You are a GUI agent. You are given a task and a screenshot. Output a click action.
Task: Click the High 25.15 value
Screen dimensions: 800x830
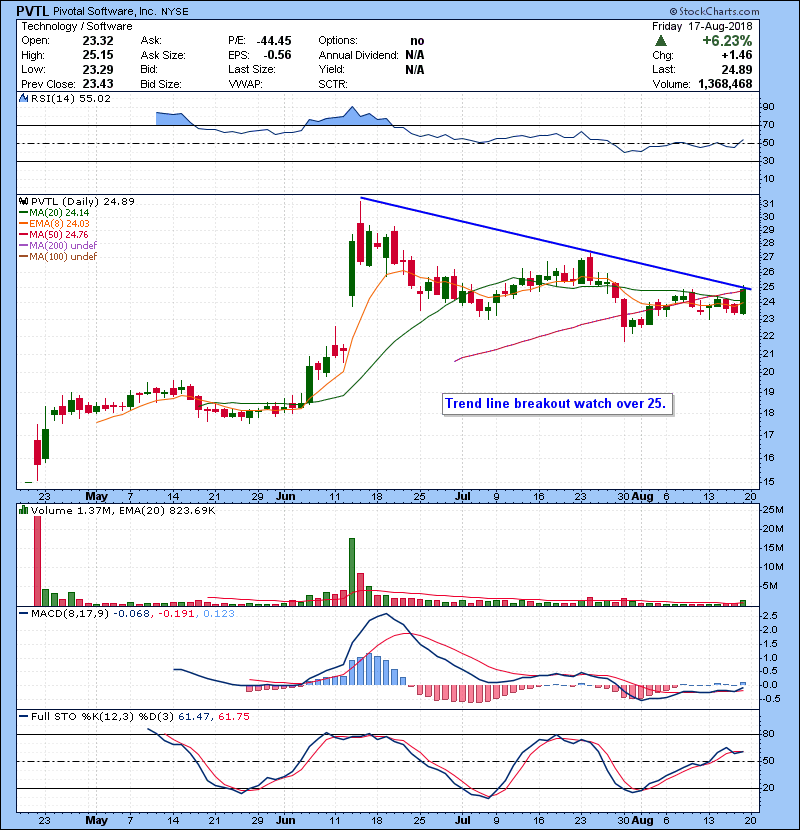coord(98,55)
